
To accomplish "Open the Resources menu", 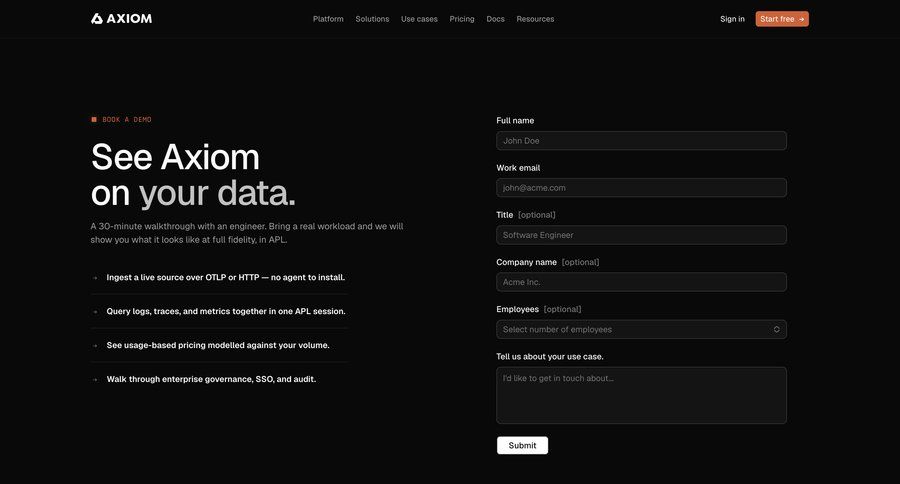I will pos(535,19).
